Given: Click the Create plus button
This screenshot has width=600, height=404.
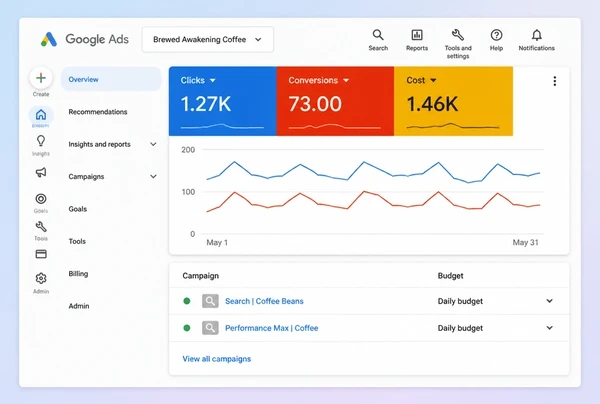Looking at the screenshot, I should pos(41,78).
